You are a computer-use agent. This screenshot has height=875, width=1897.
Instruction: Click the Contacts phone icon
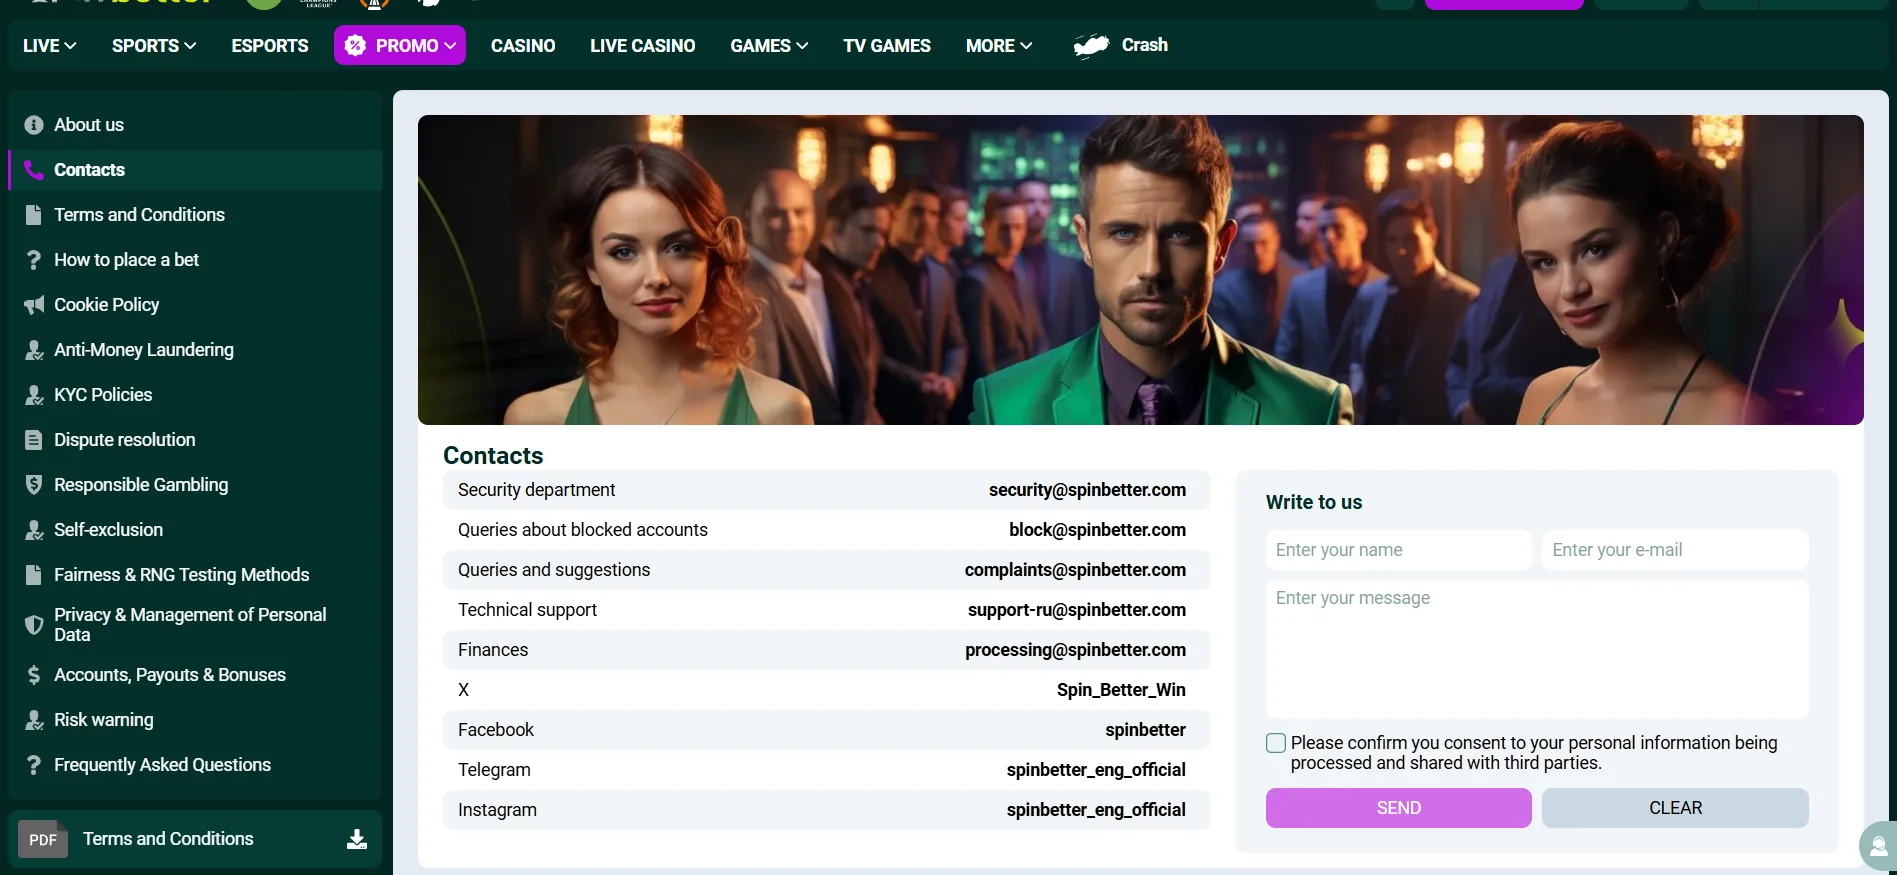point(34,170)
